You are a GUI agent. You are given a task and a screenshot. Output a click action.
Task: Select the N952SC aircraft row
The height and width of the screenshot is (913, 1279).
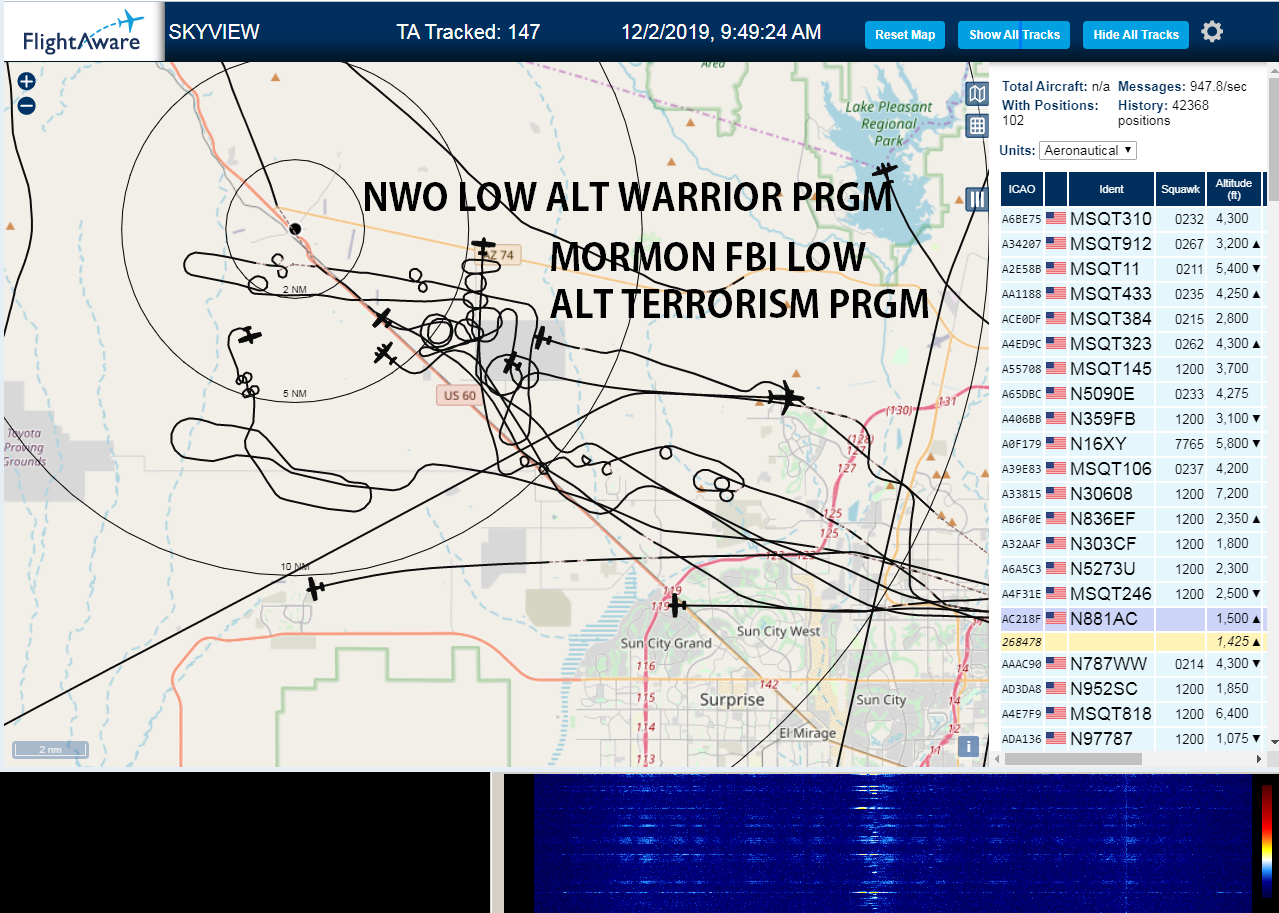pyautogui.click(x=1134, y=688)
